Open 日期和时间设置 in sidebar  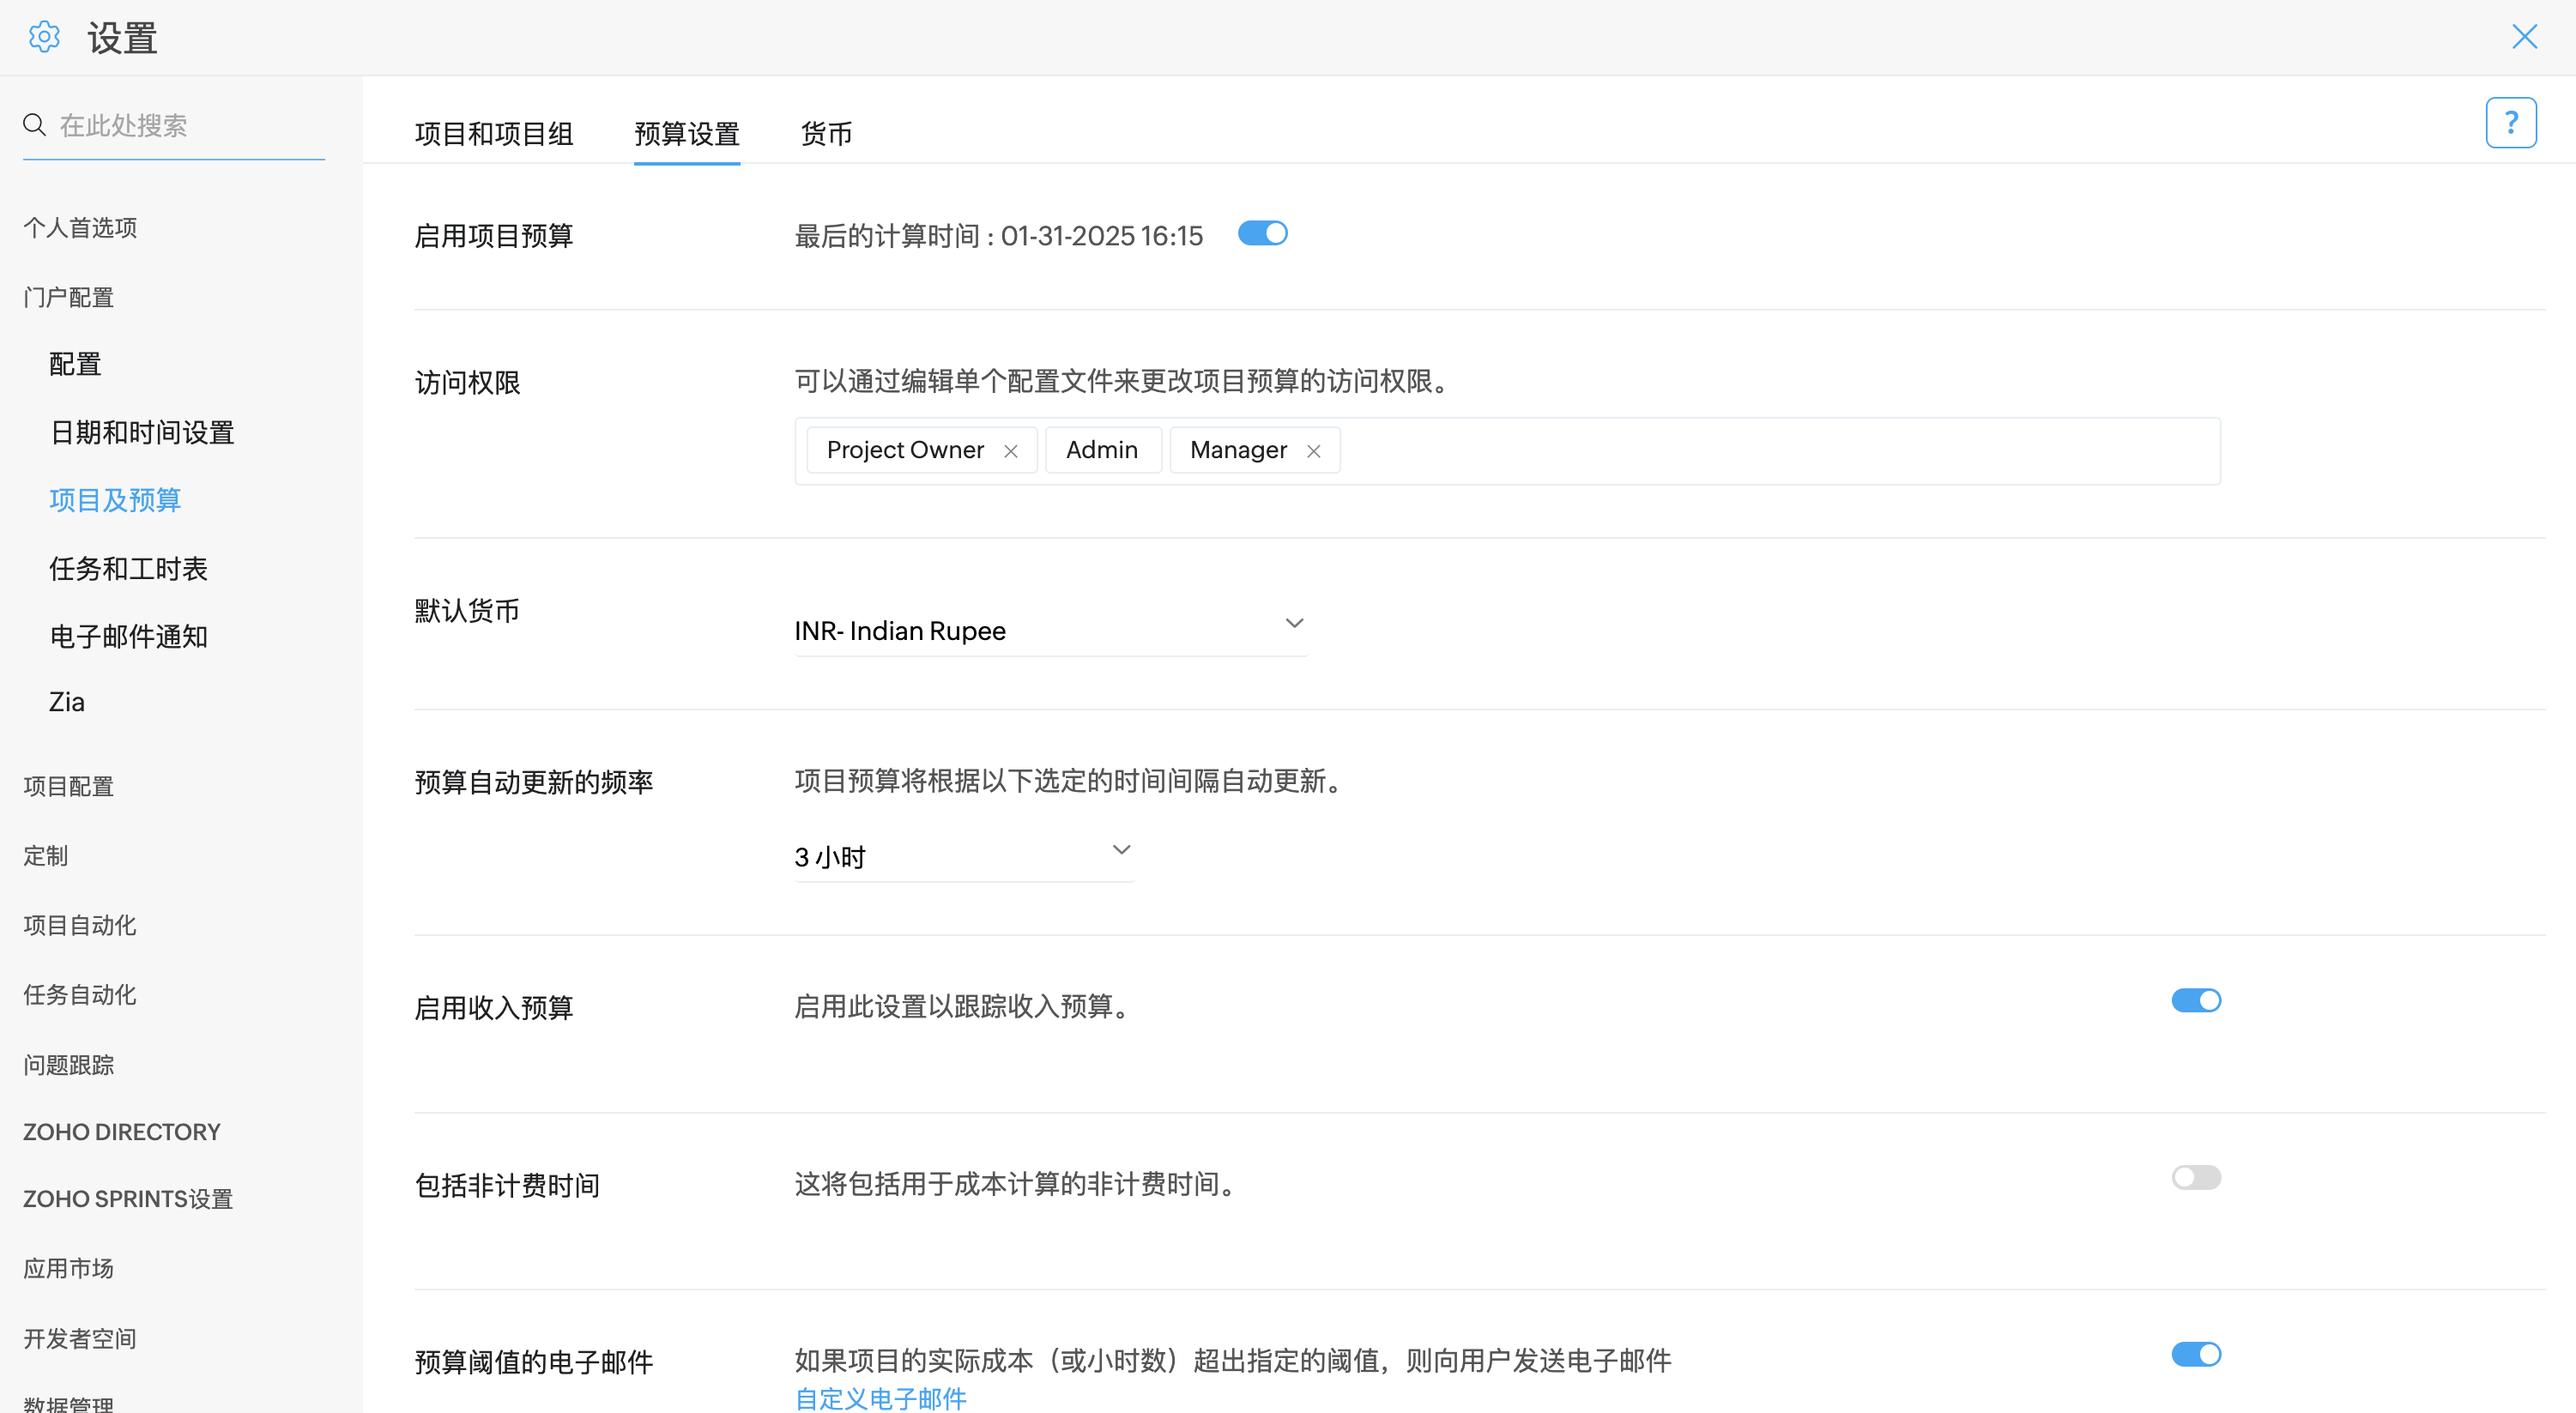tap(142, 432)
